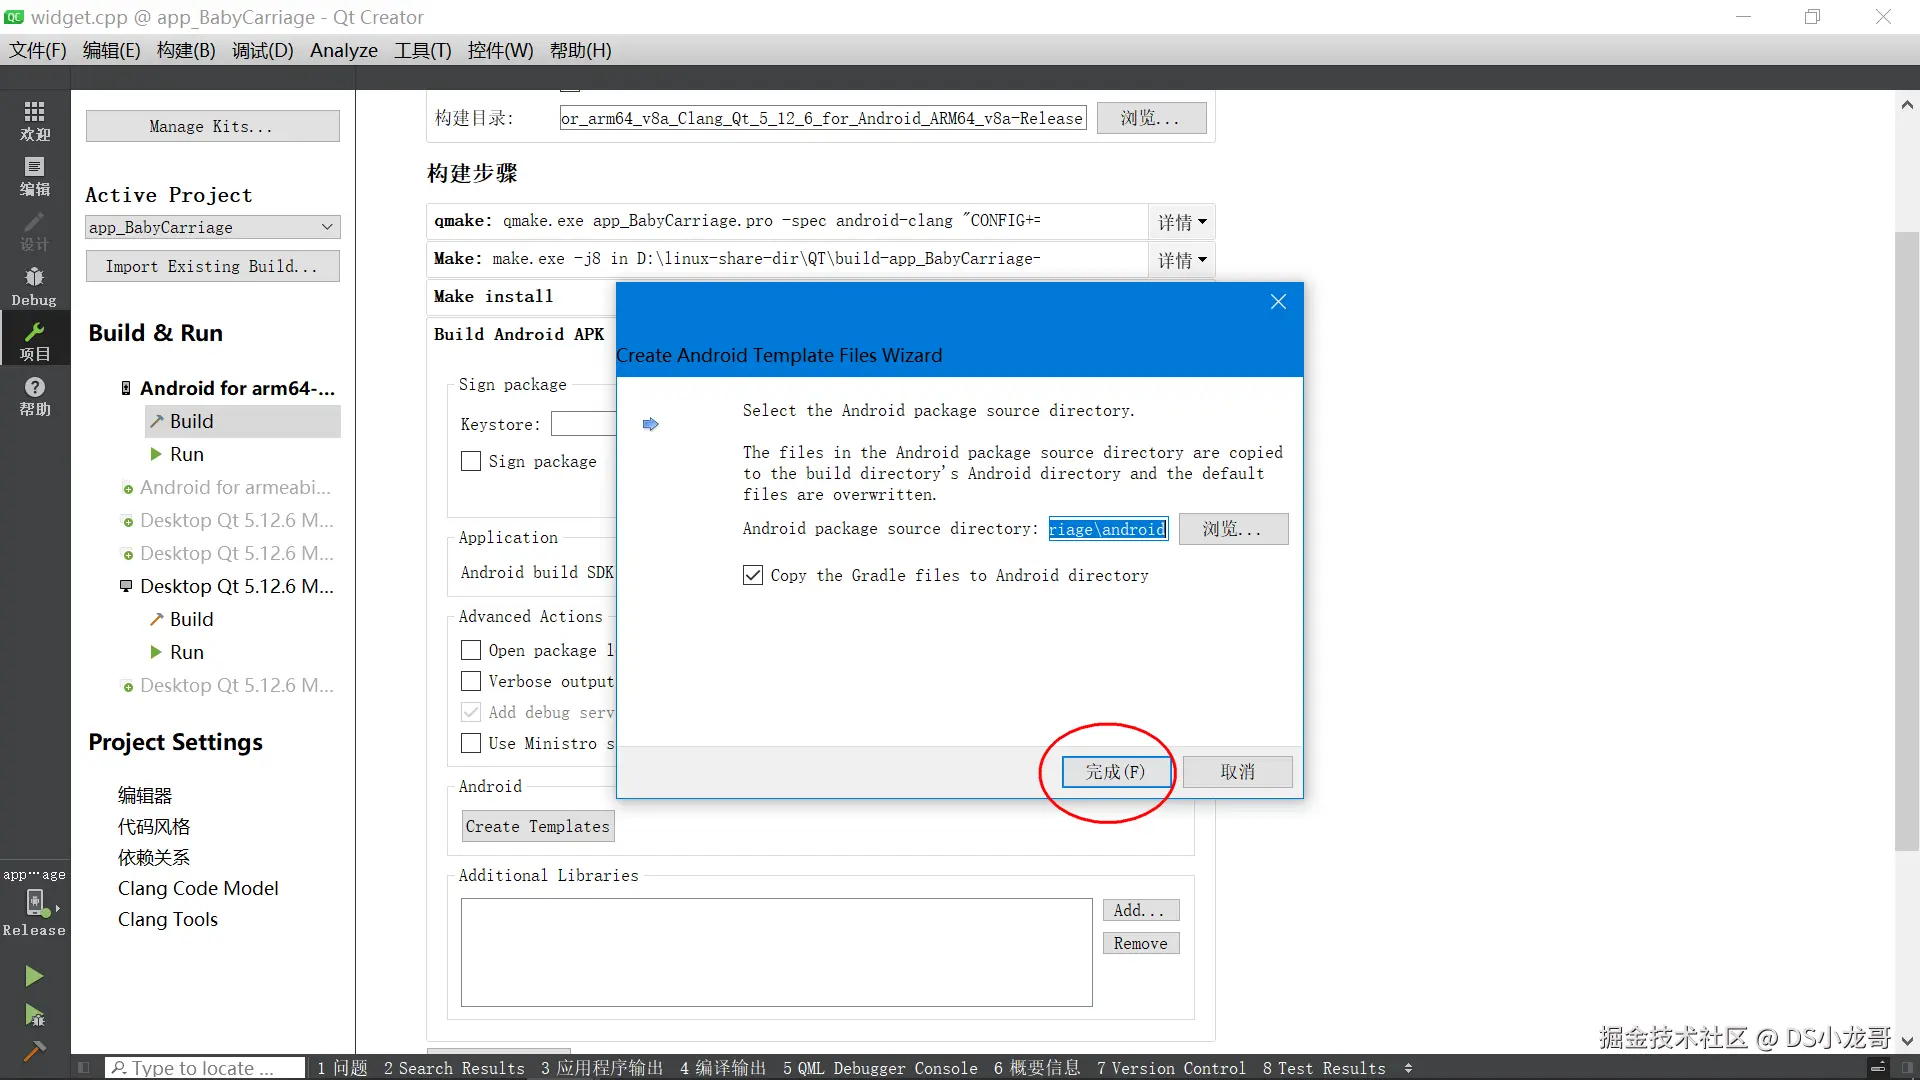Expand the Make step details dropdown
Viewport: 1920px width, 1080px height.
click(1181, 260)
